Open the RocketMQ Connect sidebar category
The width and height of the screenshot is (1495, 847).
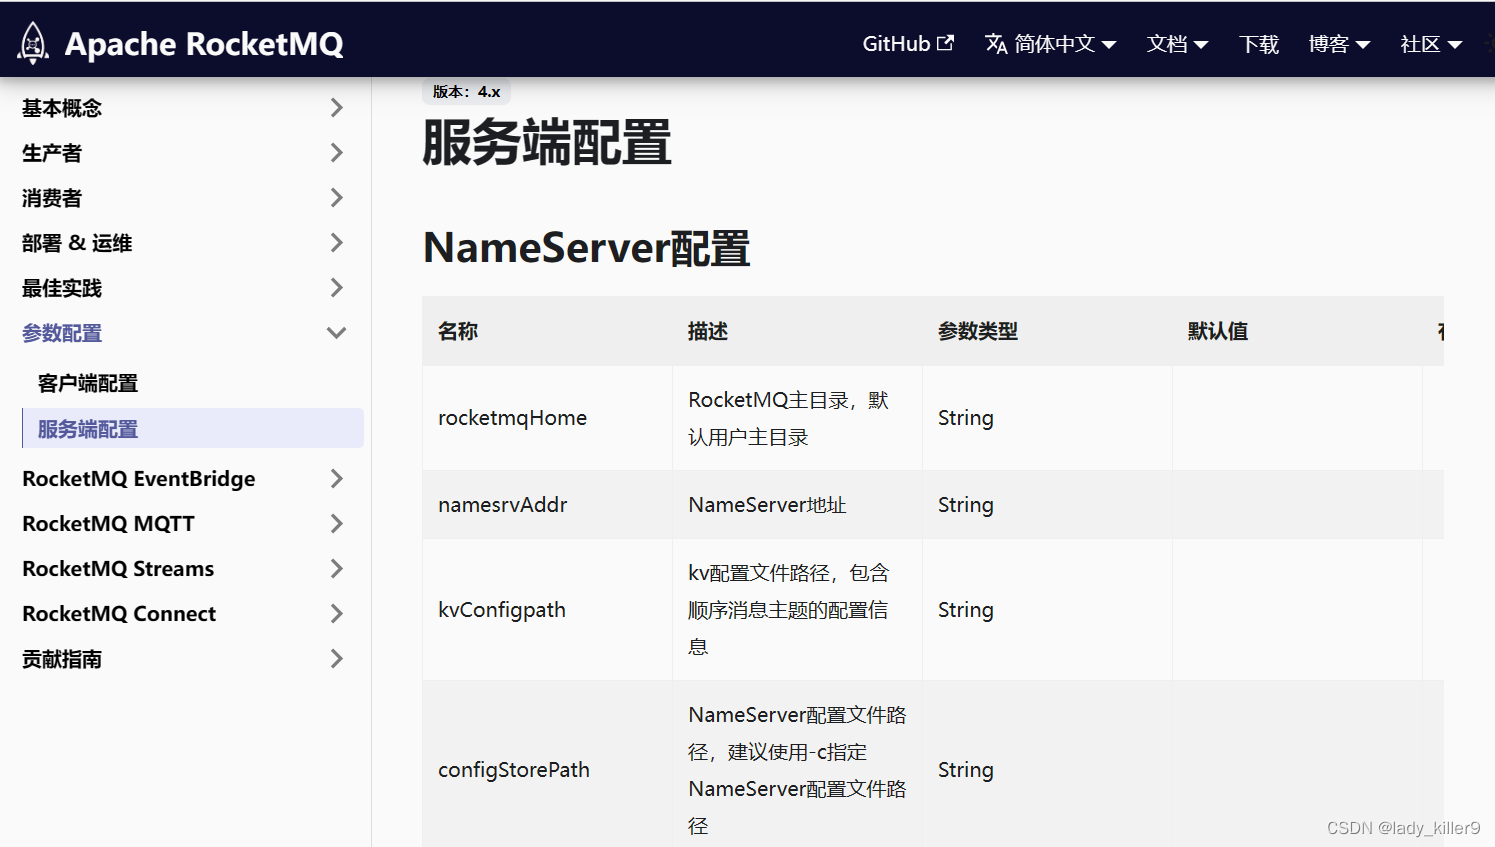(119, 614)
